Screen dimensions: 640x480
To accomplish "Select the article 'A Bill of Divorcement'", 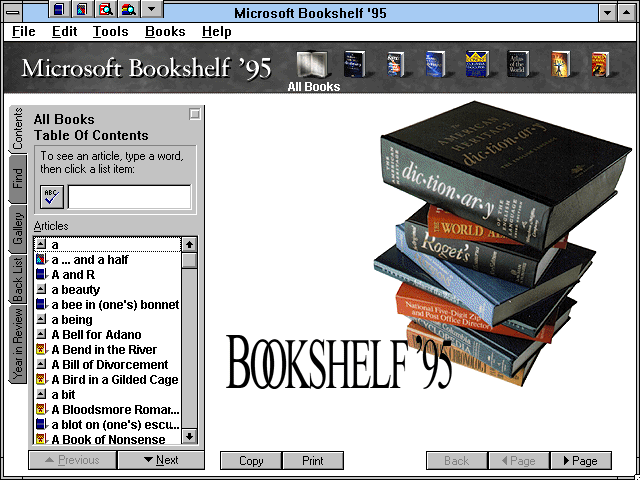I will 110,364.
